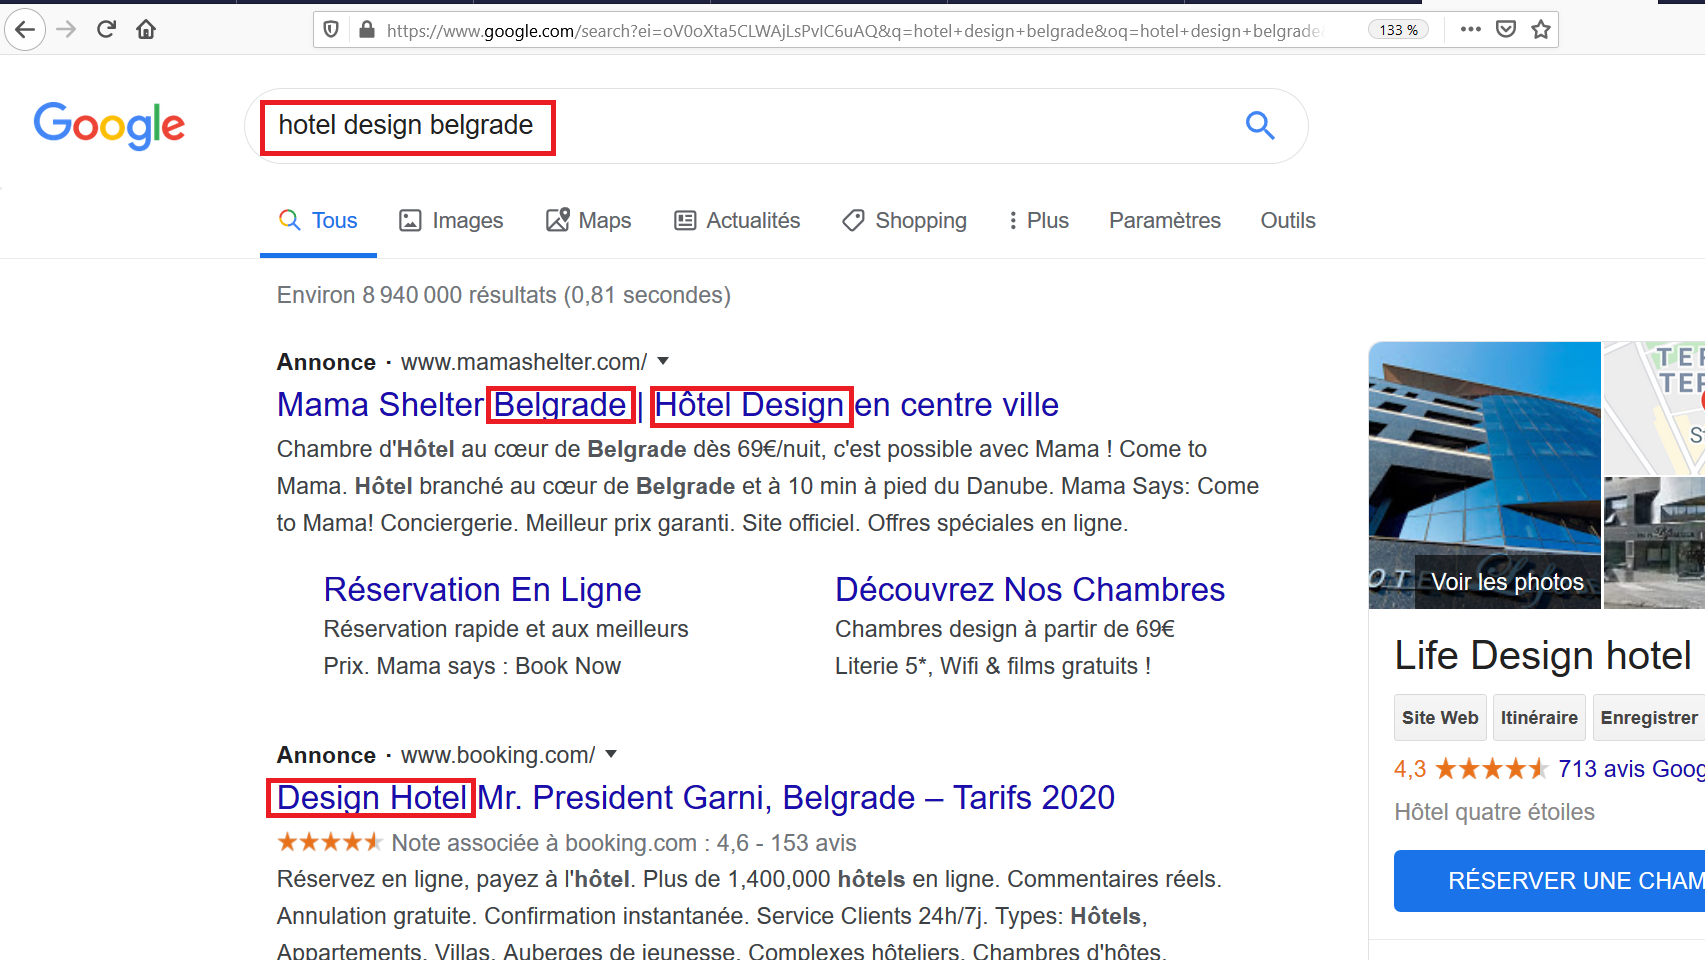Click www.mamashelter.com/ ad URL text
Image resolution: width=1705 pixels, height=960 pixels.
pyautogui.click(x=524, y=362)
